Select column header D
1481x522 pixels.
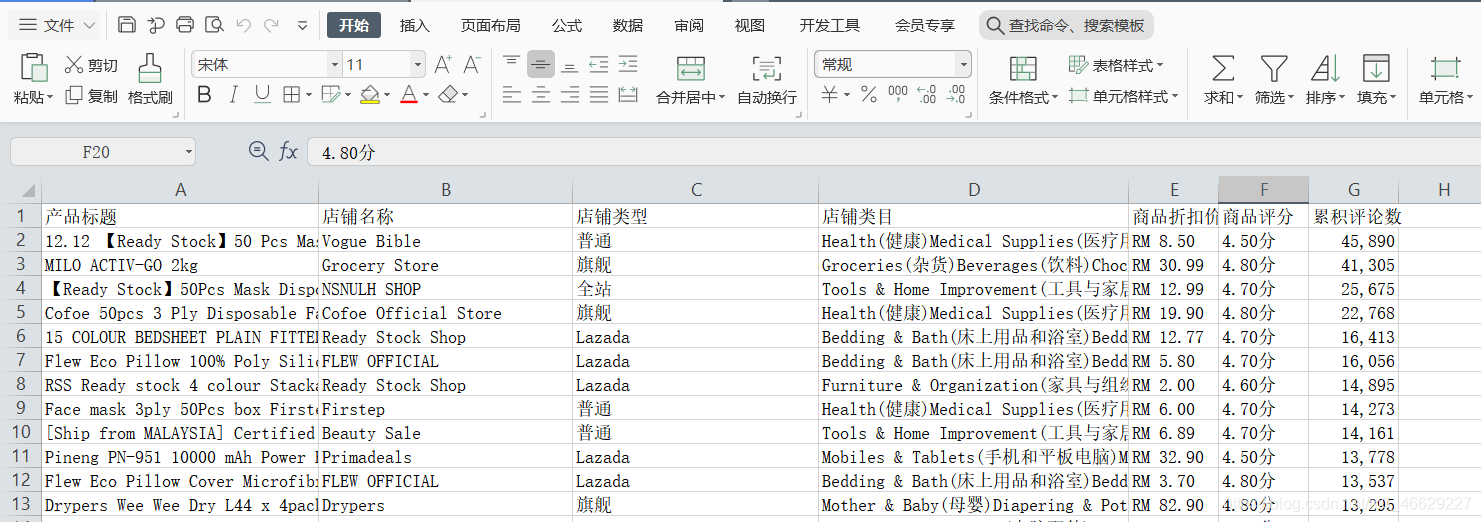973,190
